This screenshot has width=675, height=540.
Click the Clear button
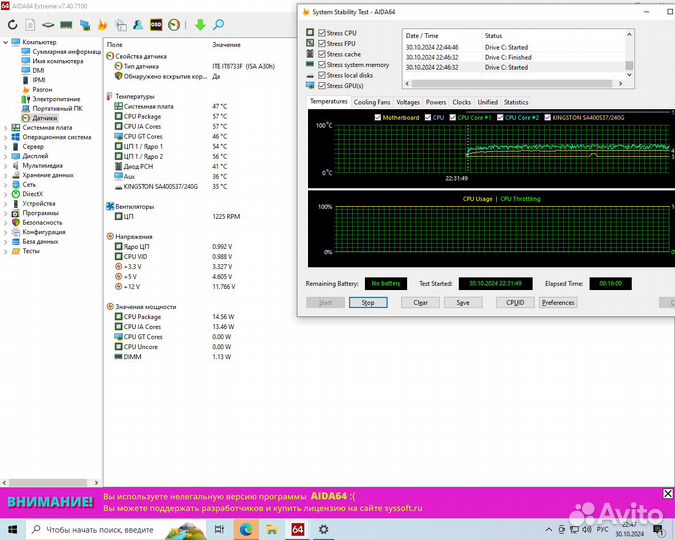tap(420, 302)
